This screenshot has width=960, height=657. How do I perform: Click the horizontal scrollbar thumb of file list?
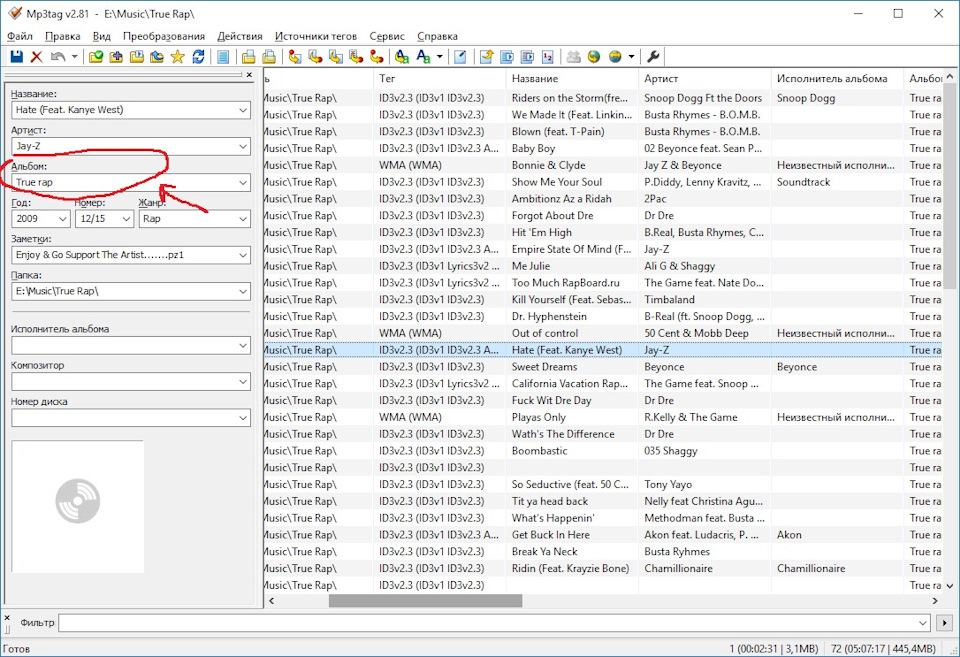426,601
